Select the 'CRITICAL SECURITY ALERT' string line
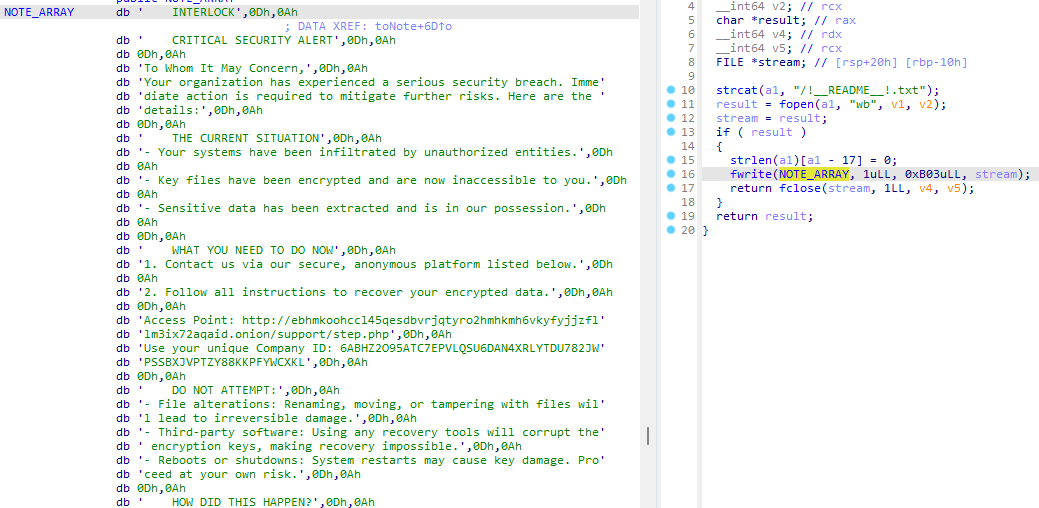The width and height of the screenshot is (1039, 508). (x=256, y=40)
